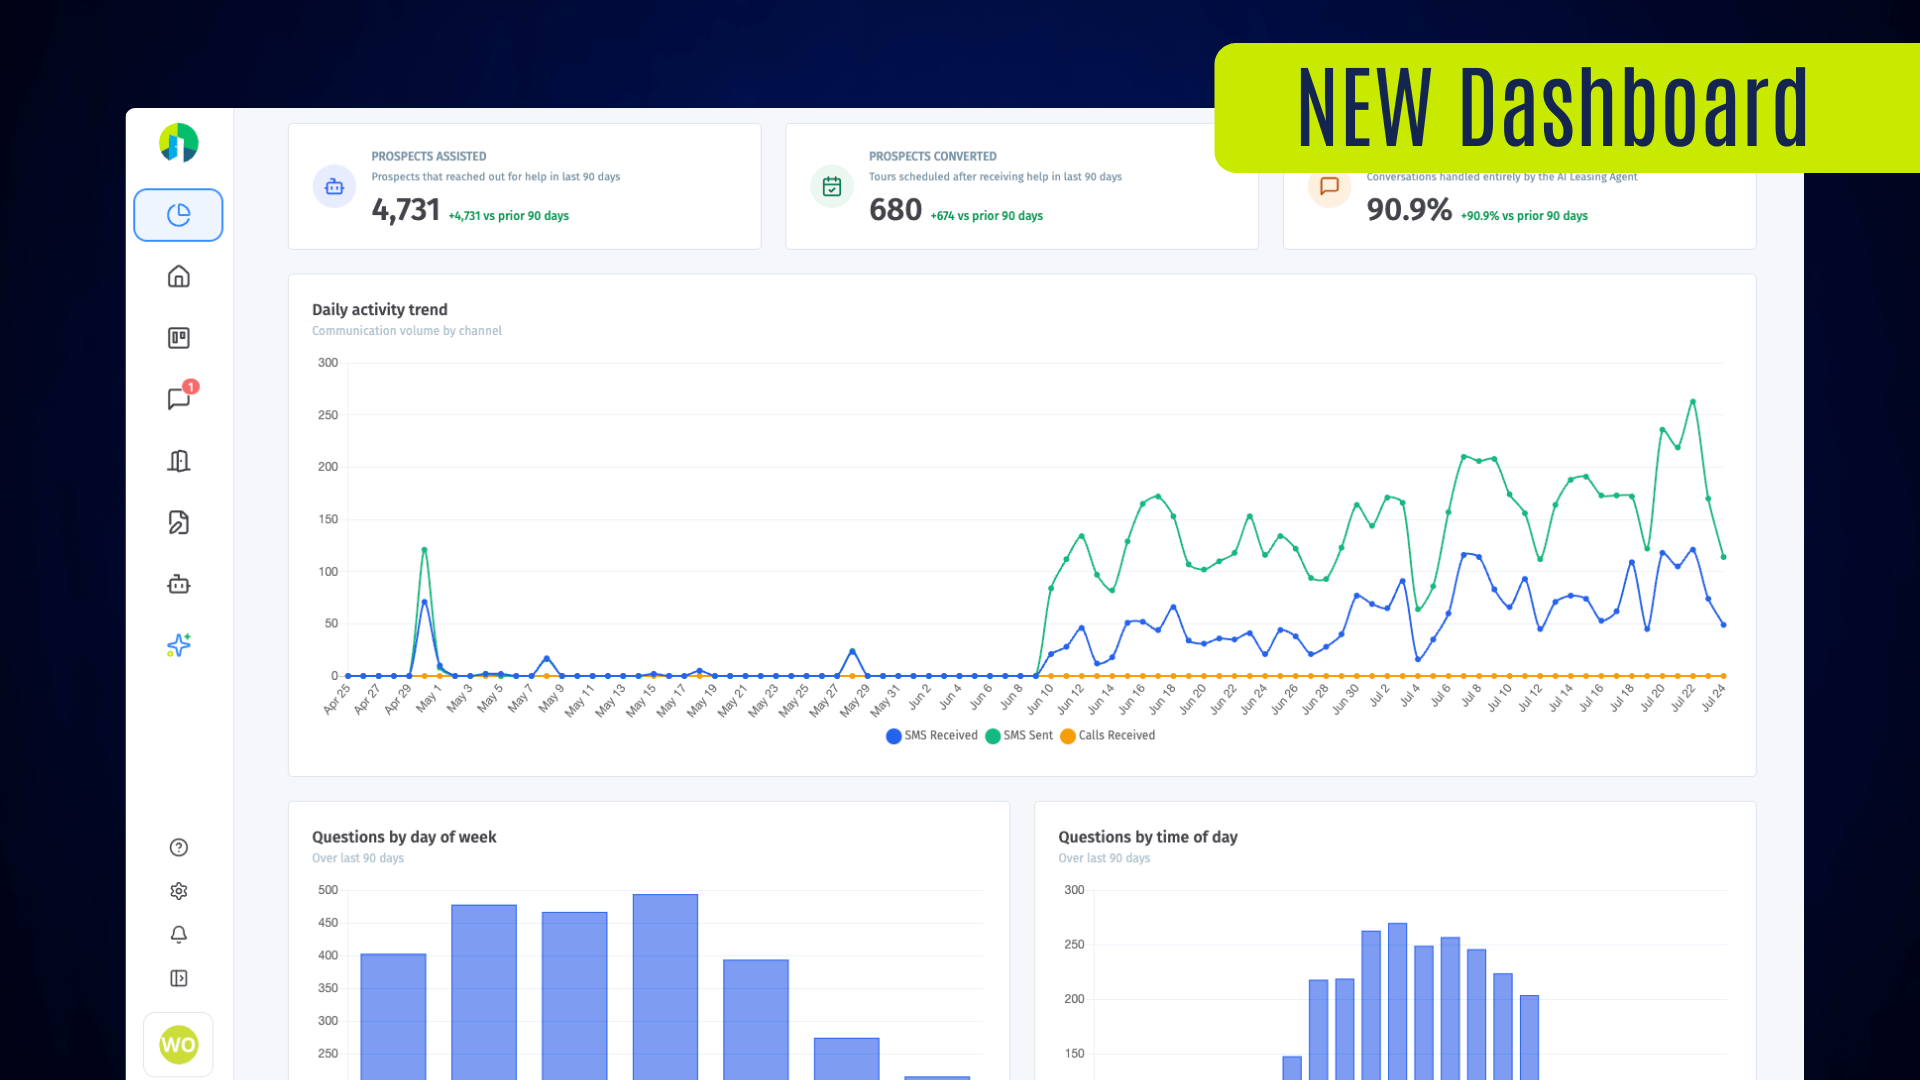Screen dimensions: 1920x1080
Task: Open the notifications bell icon
Action: pos(178,934)
